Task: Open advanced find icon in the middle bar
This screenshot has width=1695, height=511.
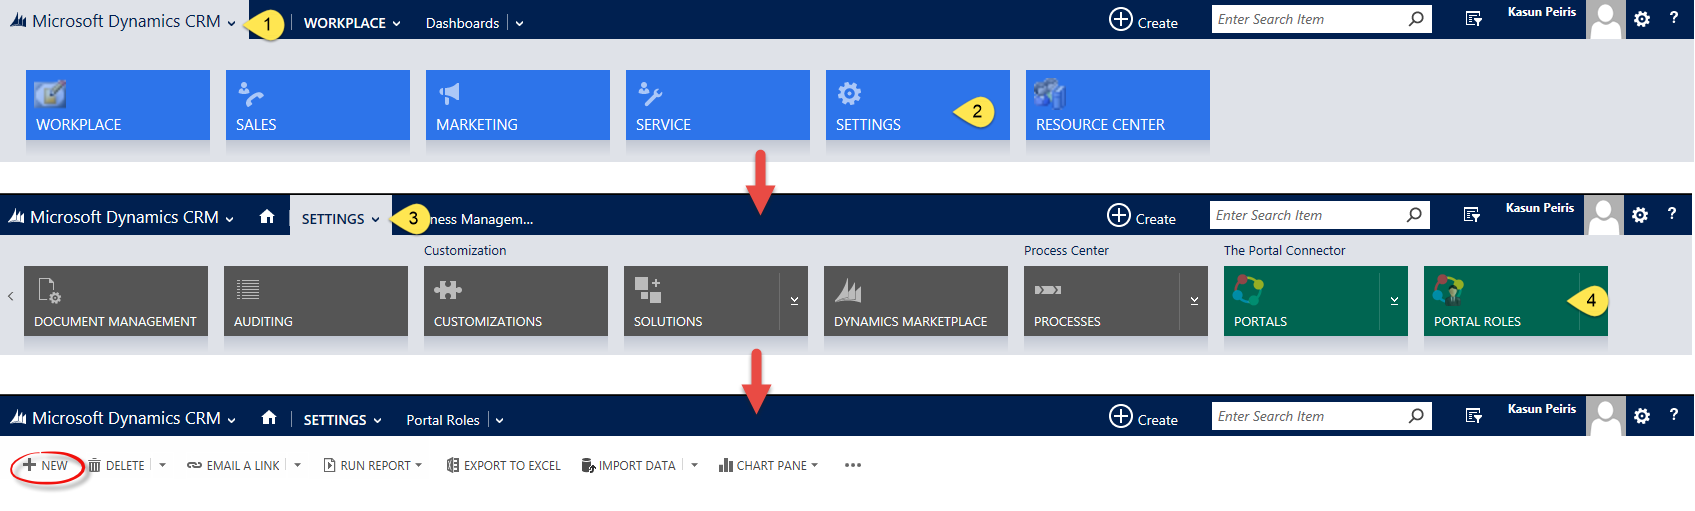Action: coord(1471,215)
